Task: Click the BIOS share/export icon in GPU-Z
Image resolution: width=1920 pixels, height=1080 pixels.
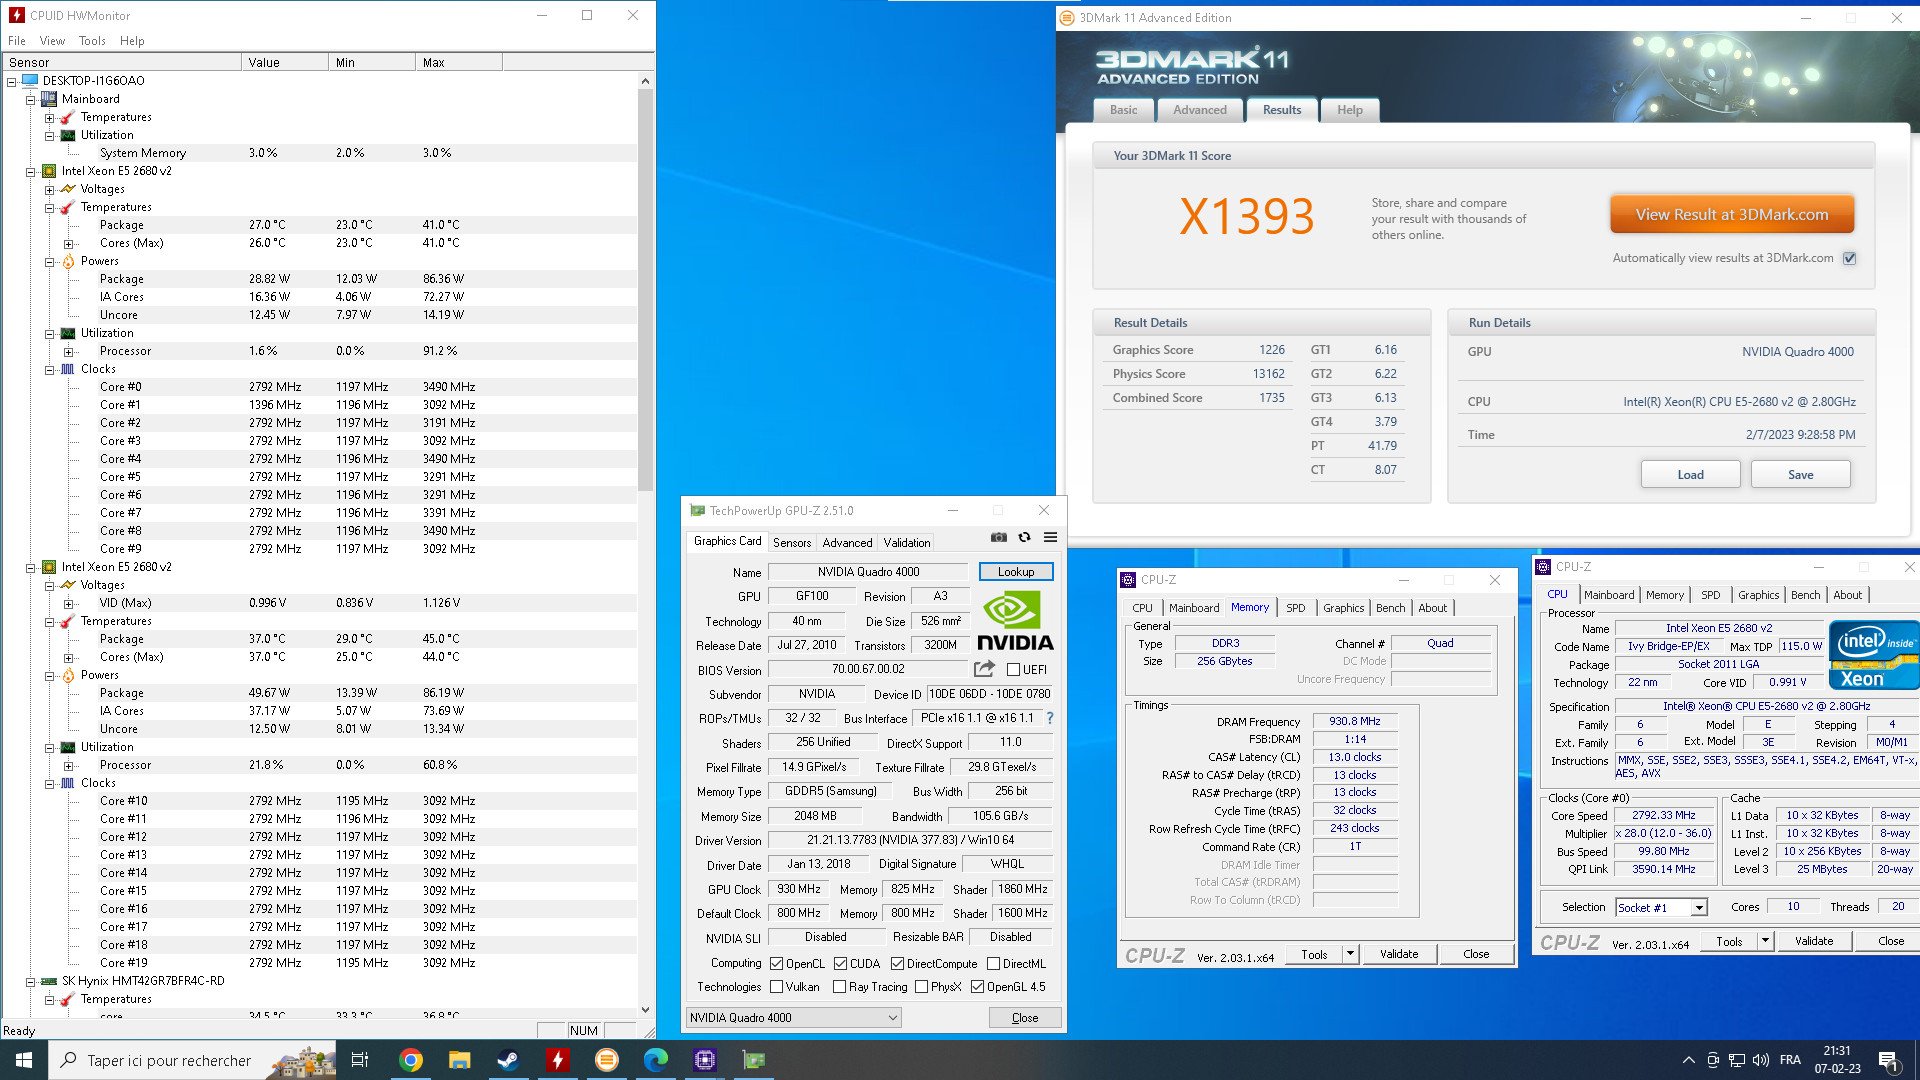Action: pos(984,669)
